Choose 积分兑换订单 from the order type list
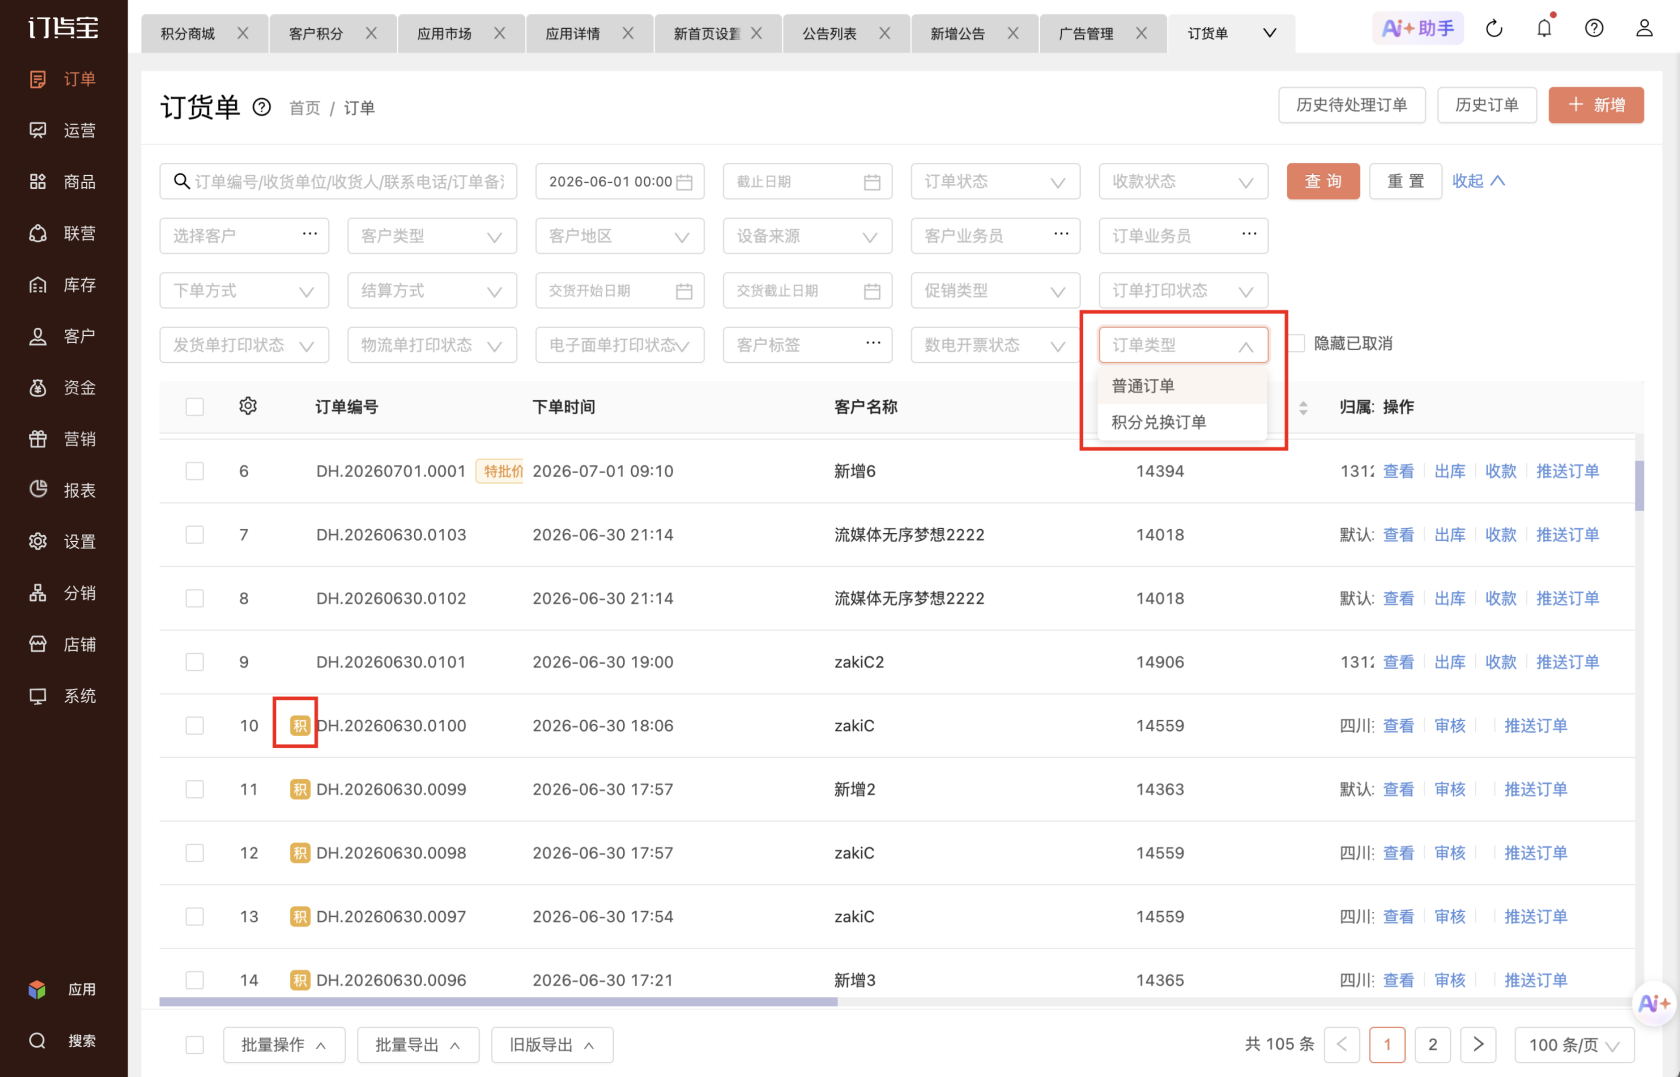 1183,422
